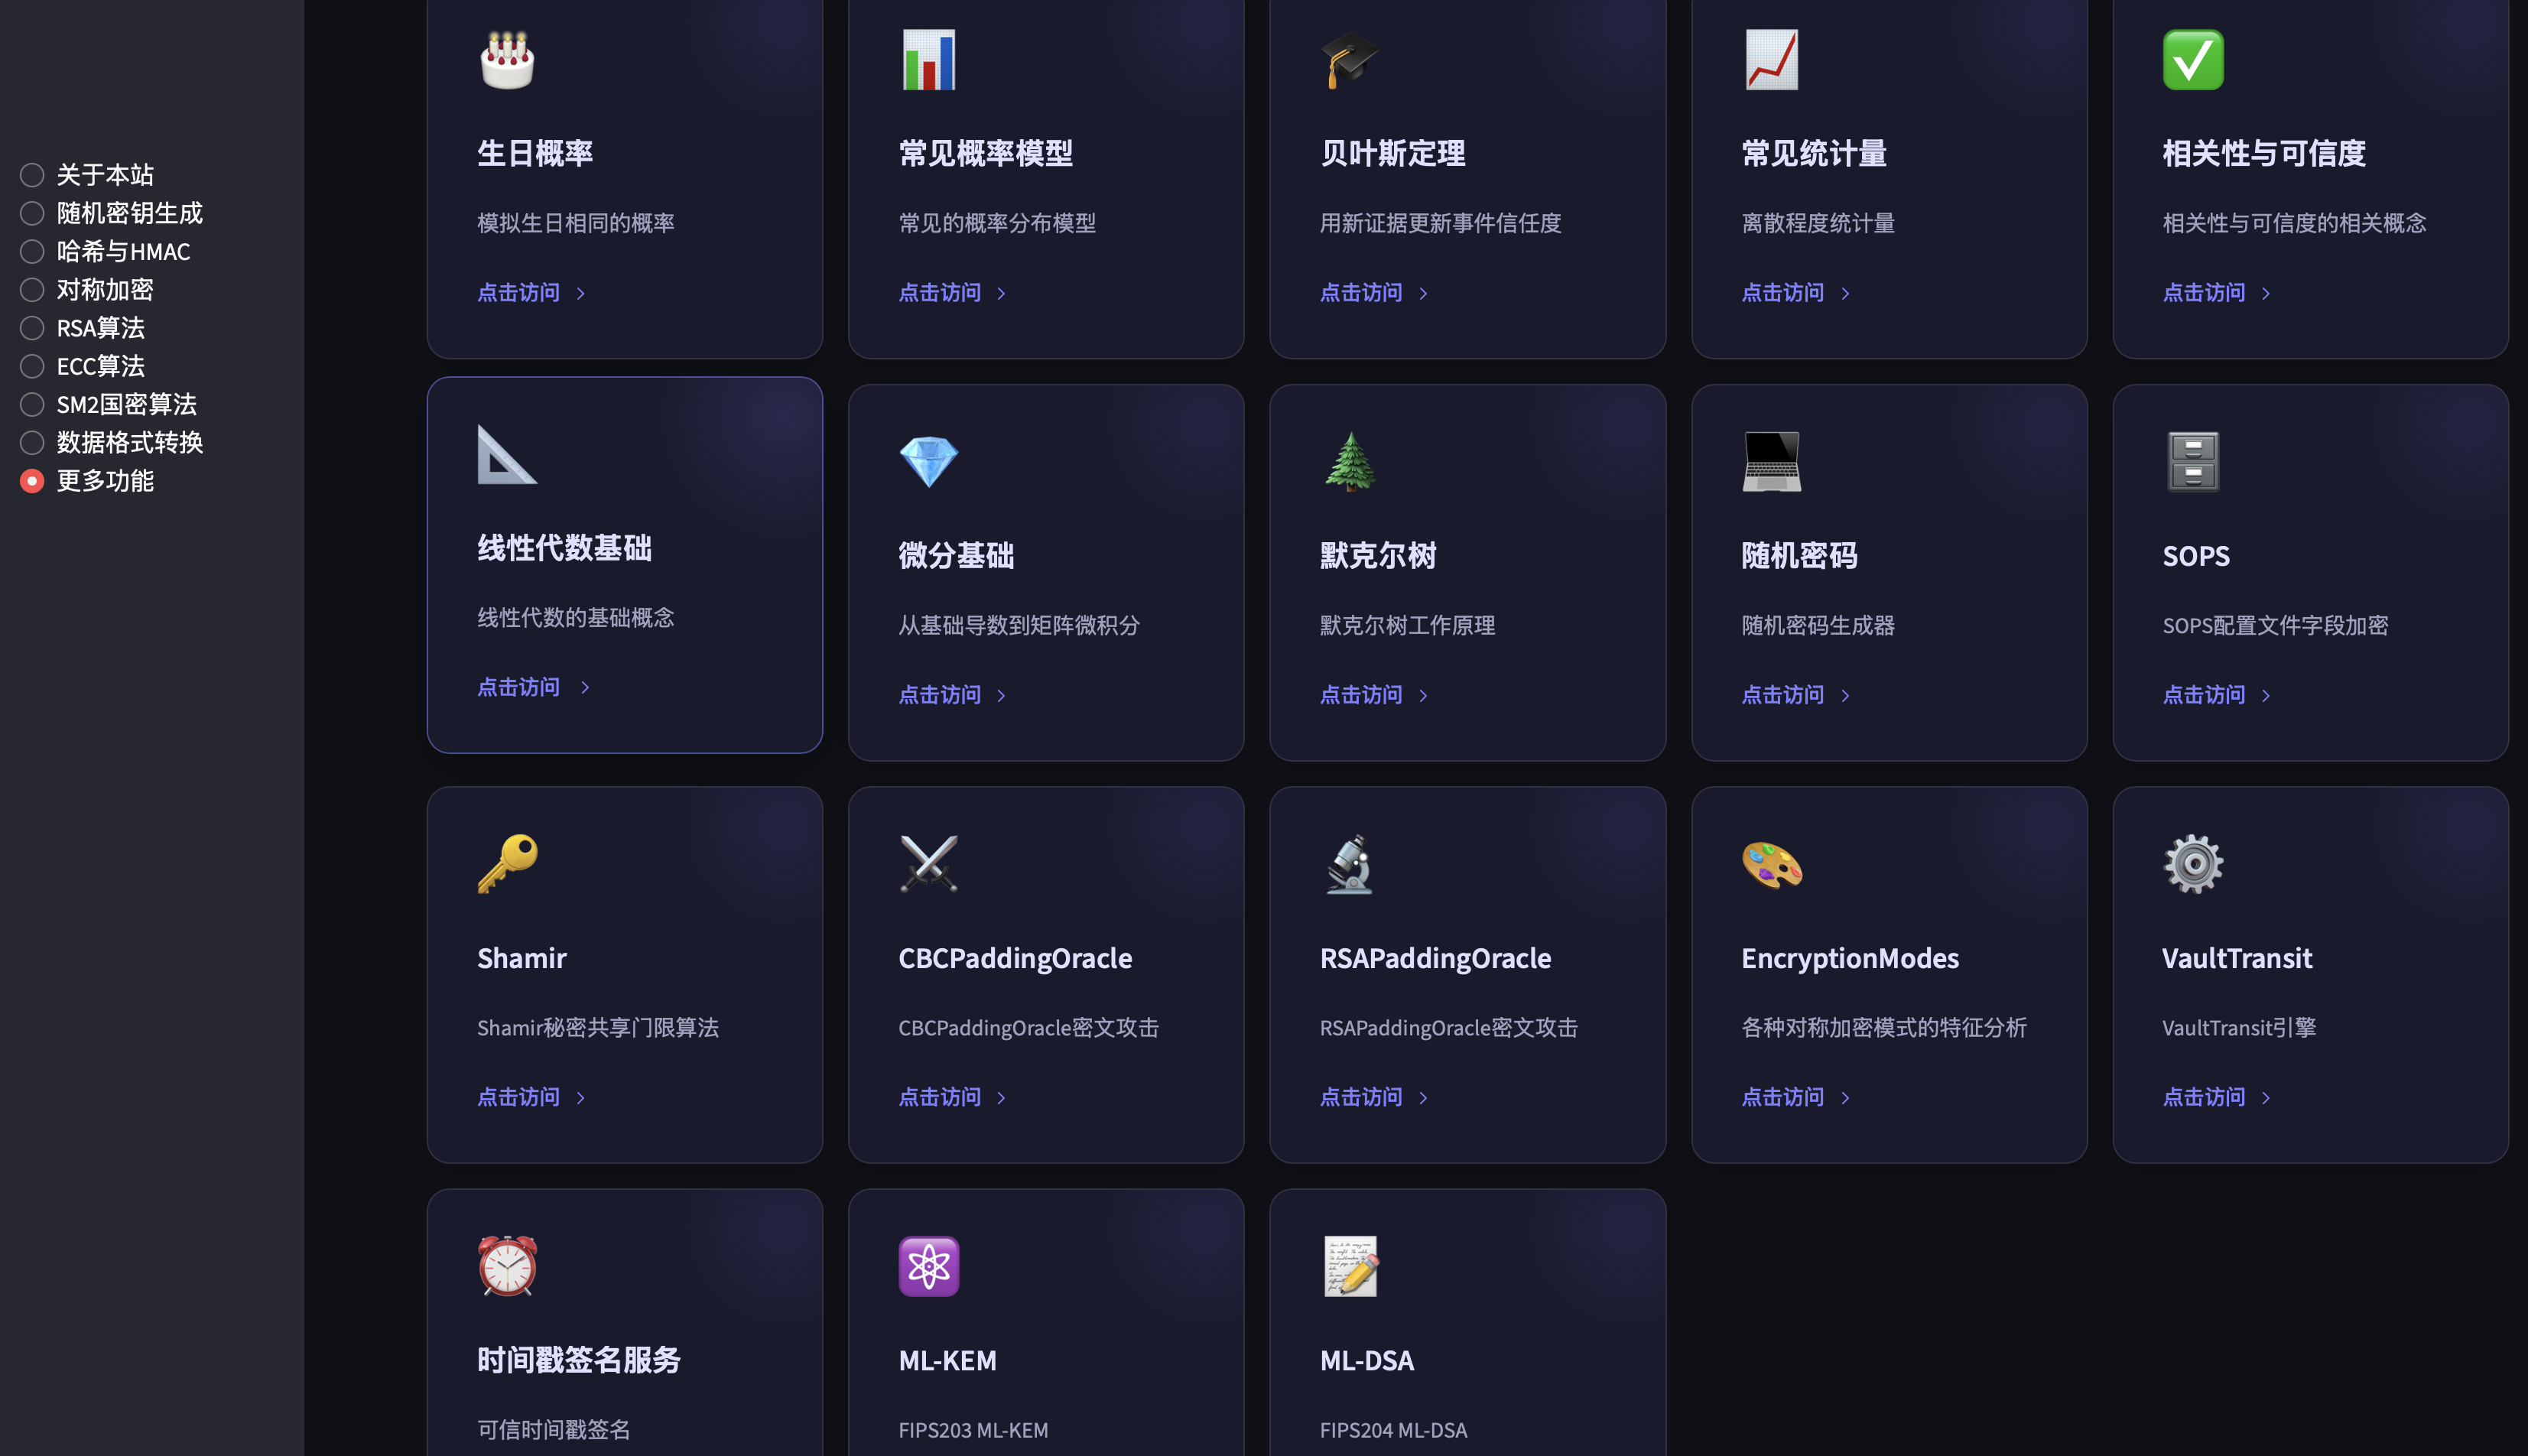Open 点击访问 link for 贝叶斯定理
Viewport: 2528px width, 1456px height.
click(x=1361, y=293)
